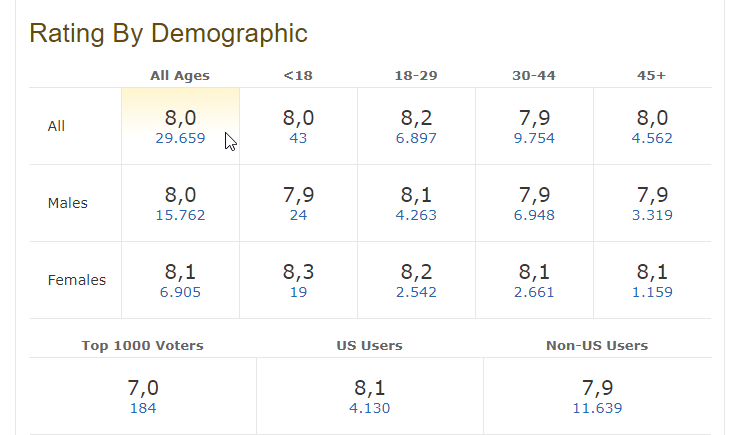
Task: Open Males all ages count 15.762
Action: click(x=180, y=215)
